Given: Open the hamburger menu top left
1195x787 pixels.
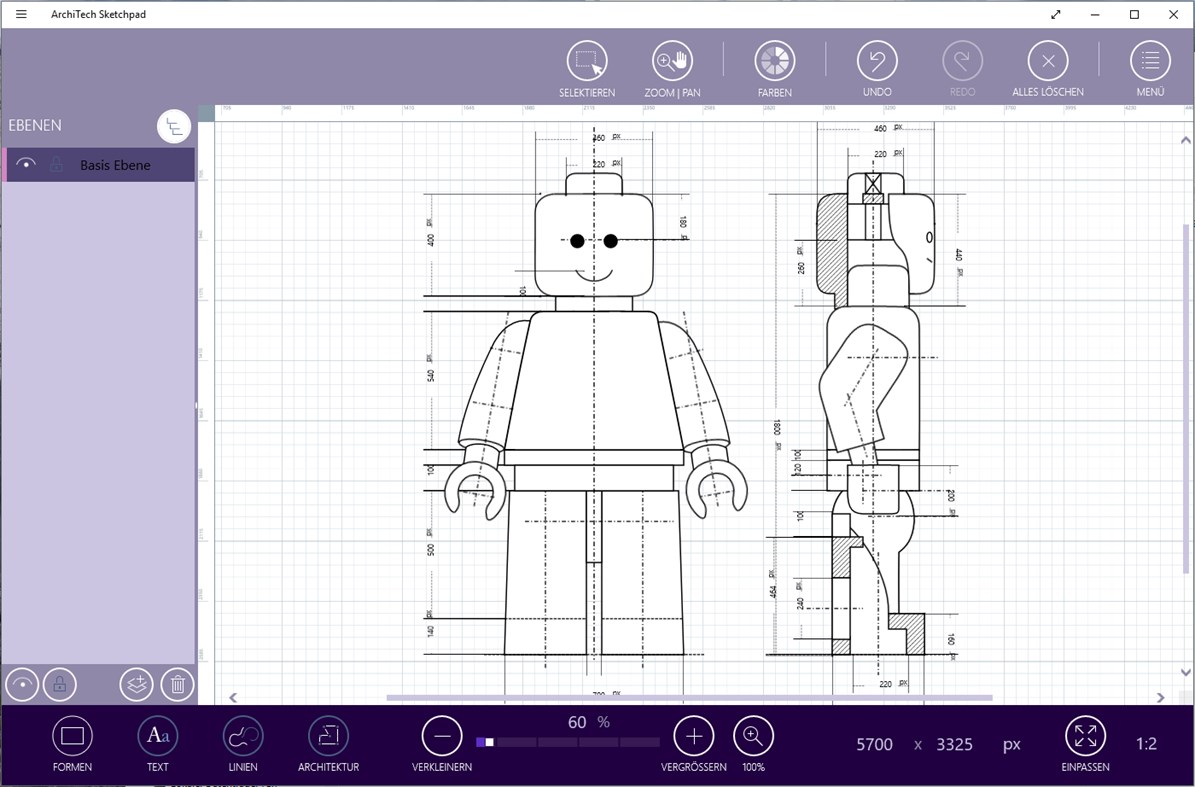Looking at the screenshot, I should (20, 14).
